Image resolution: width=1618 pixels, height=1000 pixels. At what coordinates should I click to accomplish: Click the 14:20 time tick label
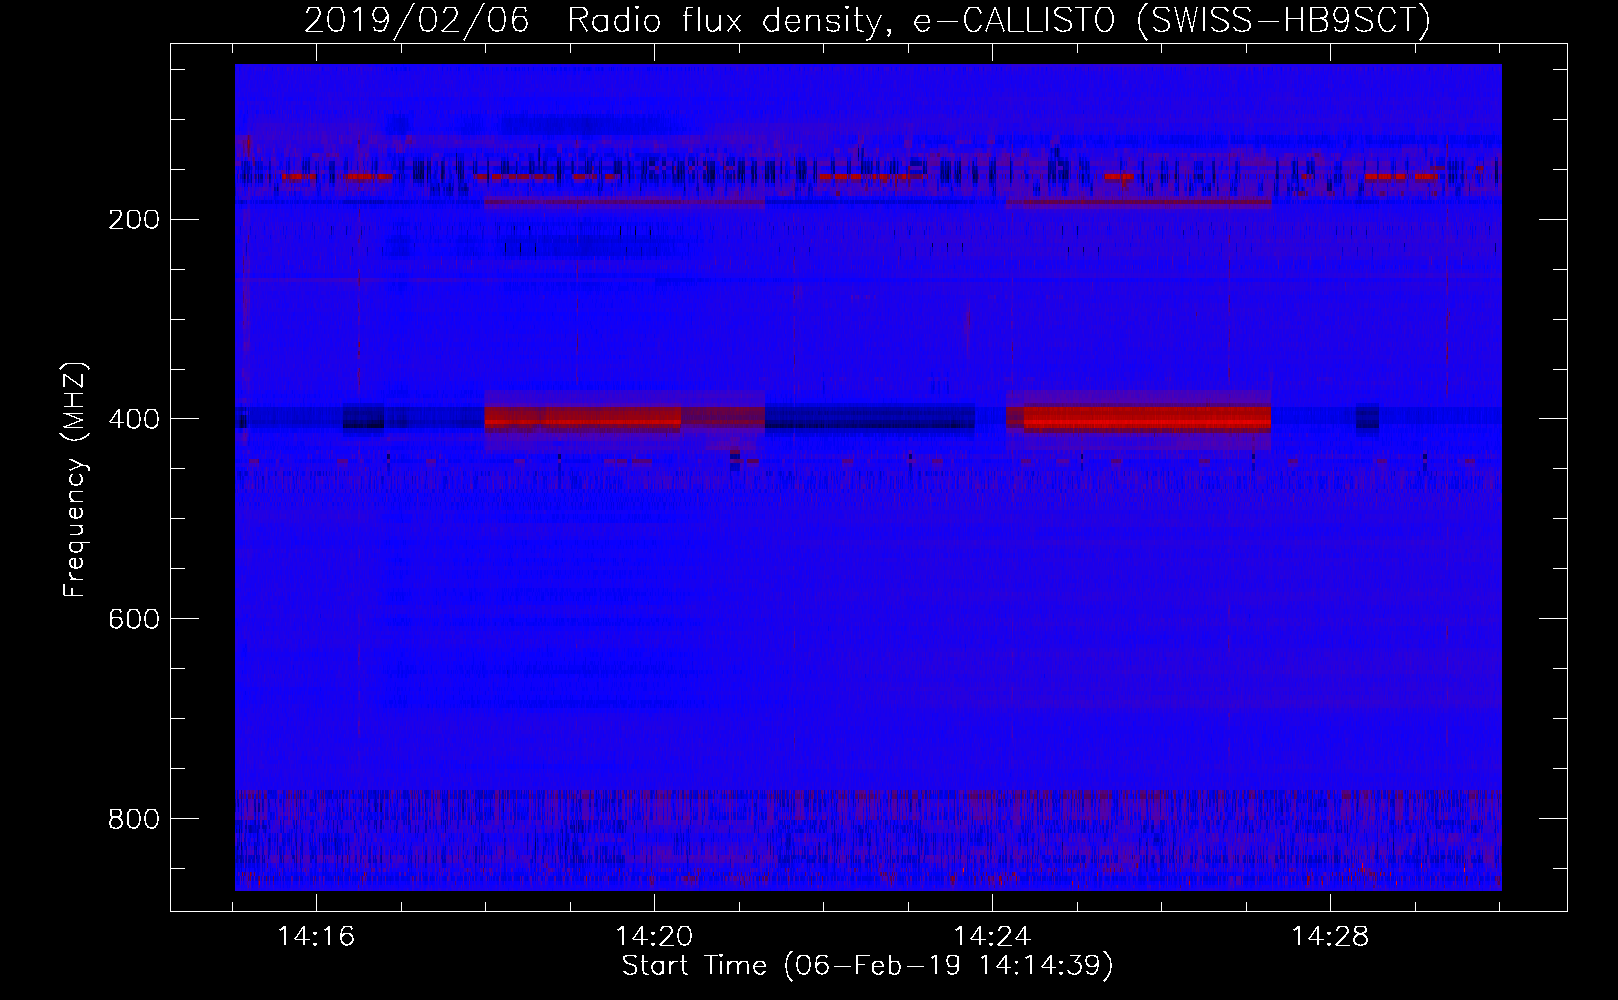click(654, 937)
